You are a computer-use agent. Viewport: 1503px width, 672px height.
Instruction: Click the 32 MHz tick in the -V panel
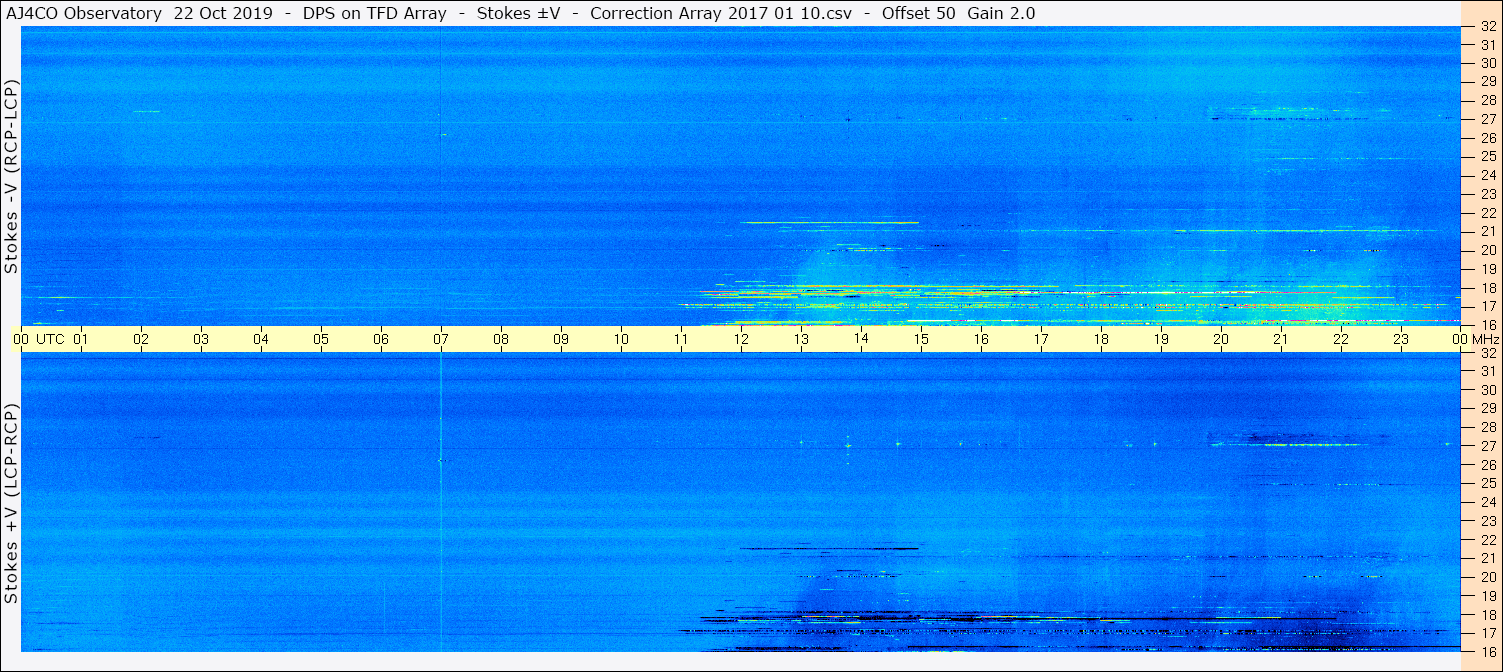1488,27
